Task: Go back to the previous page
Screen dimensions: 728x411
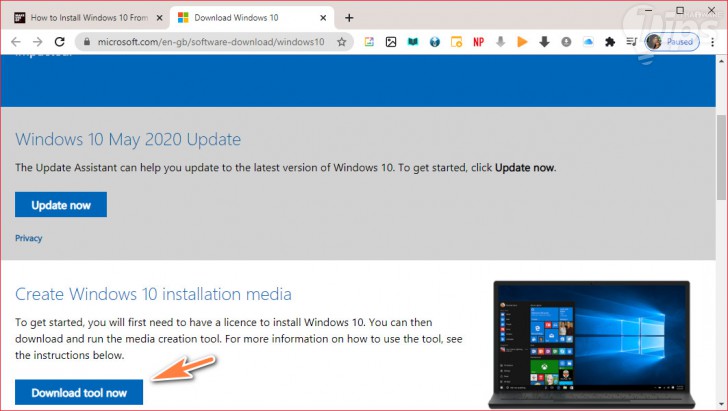Action: click(x=16, y=42)
